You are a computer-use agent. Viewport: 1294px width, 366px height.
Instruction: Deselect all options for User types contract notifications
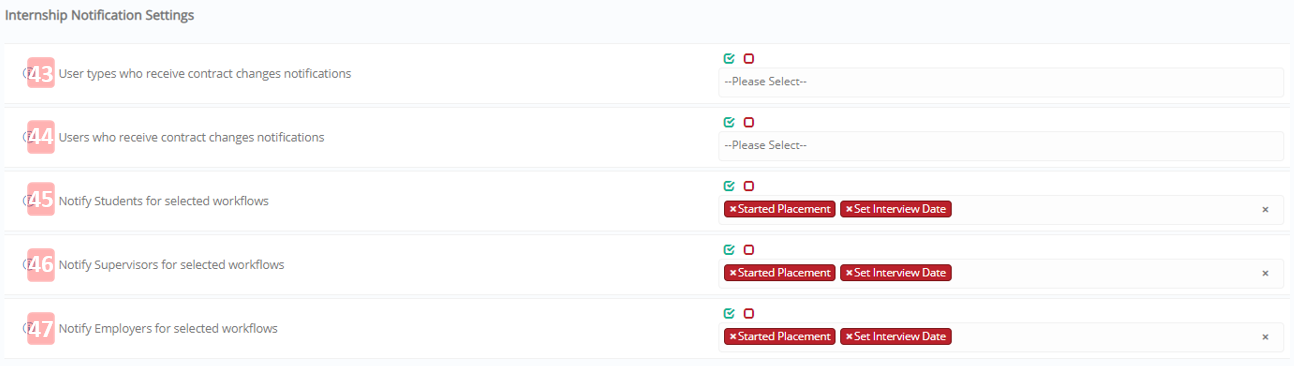(x=748, y=59)
